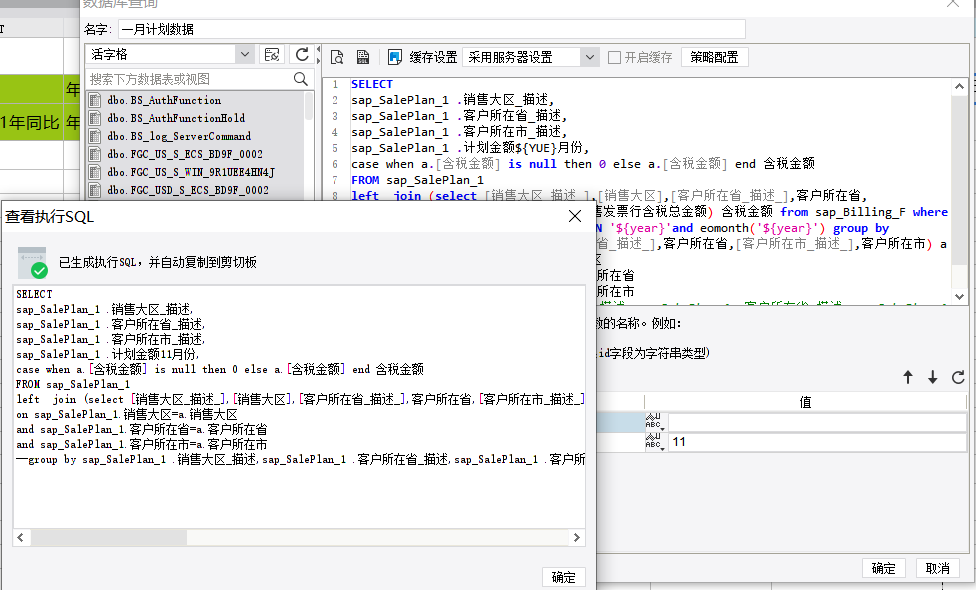Click the 1年同比 green cell in background sheet
This screenshot has width=976, height=590.
click(x=31, y=123)
